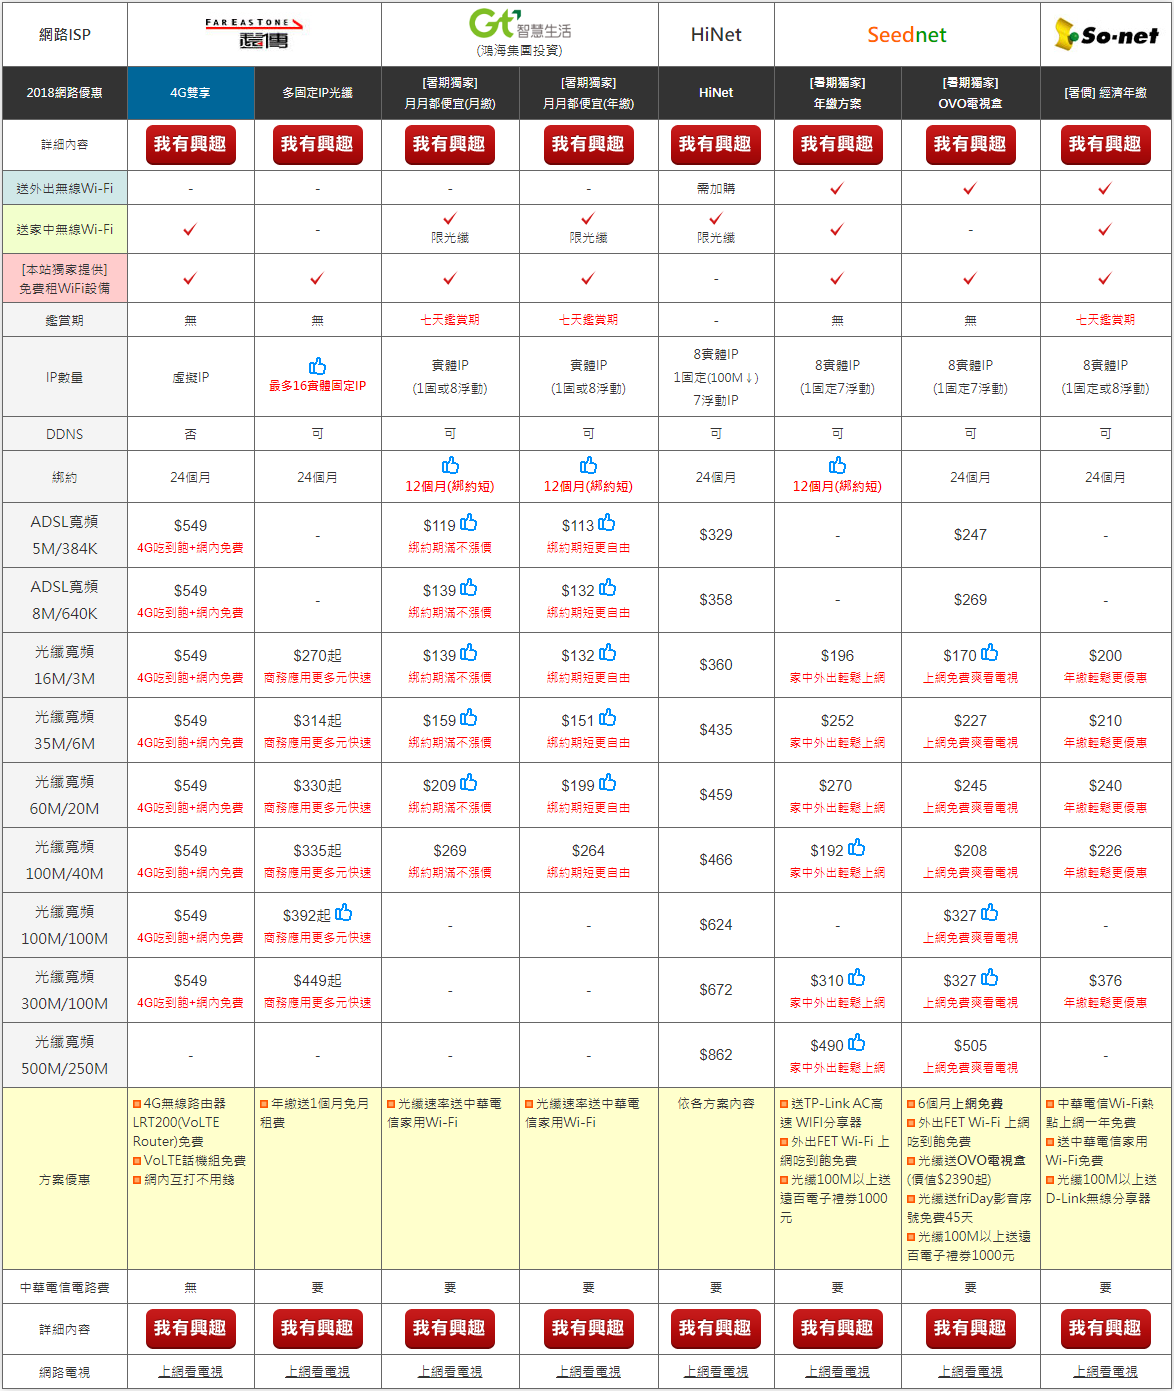Click 送外出無線Wi-Fi checkmark under So-net 經濟年繳
Viewport: 1174px width, 1391px height.
tap(1105, 188)
